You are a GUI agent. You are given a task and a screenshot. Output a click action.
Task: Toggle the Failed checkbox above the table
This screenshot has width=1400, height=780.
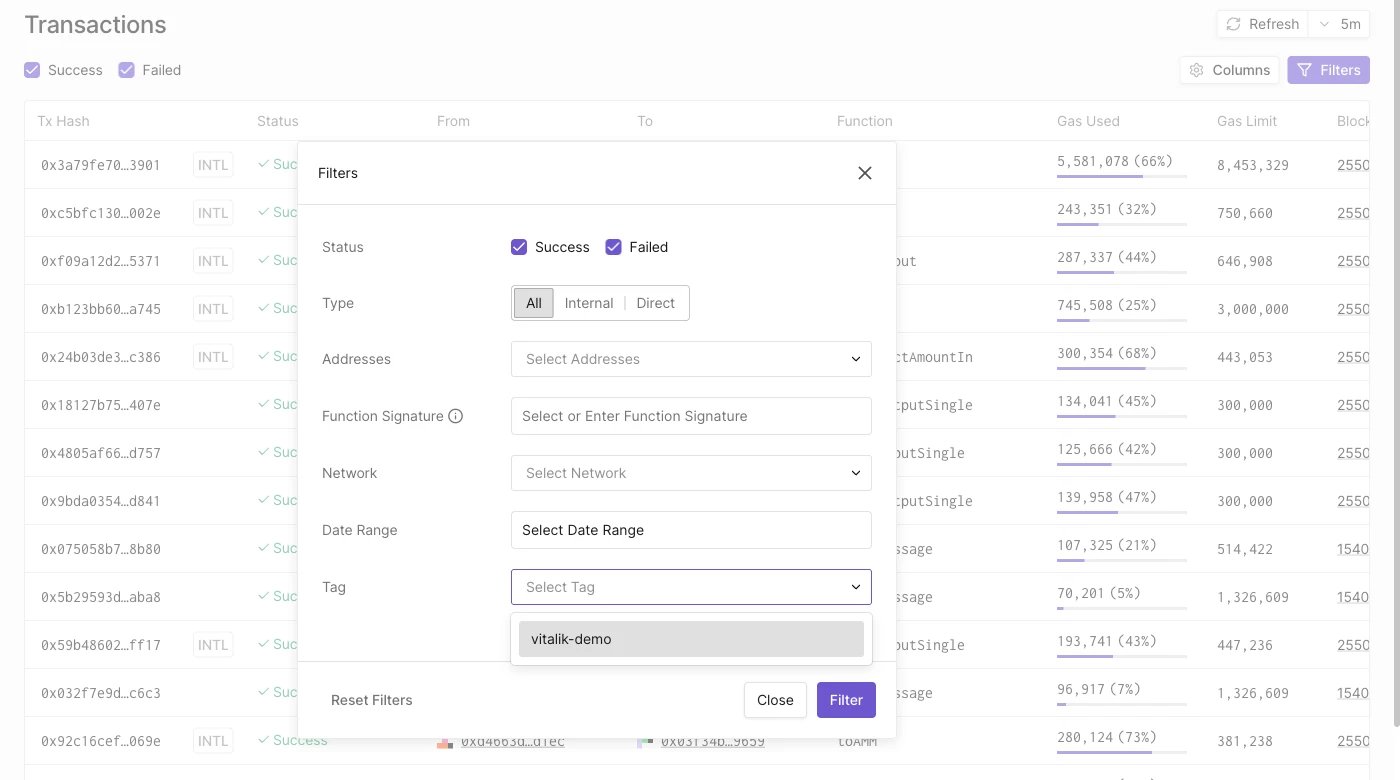(126, 70)
